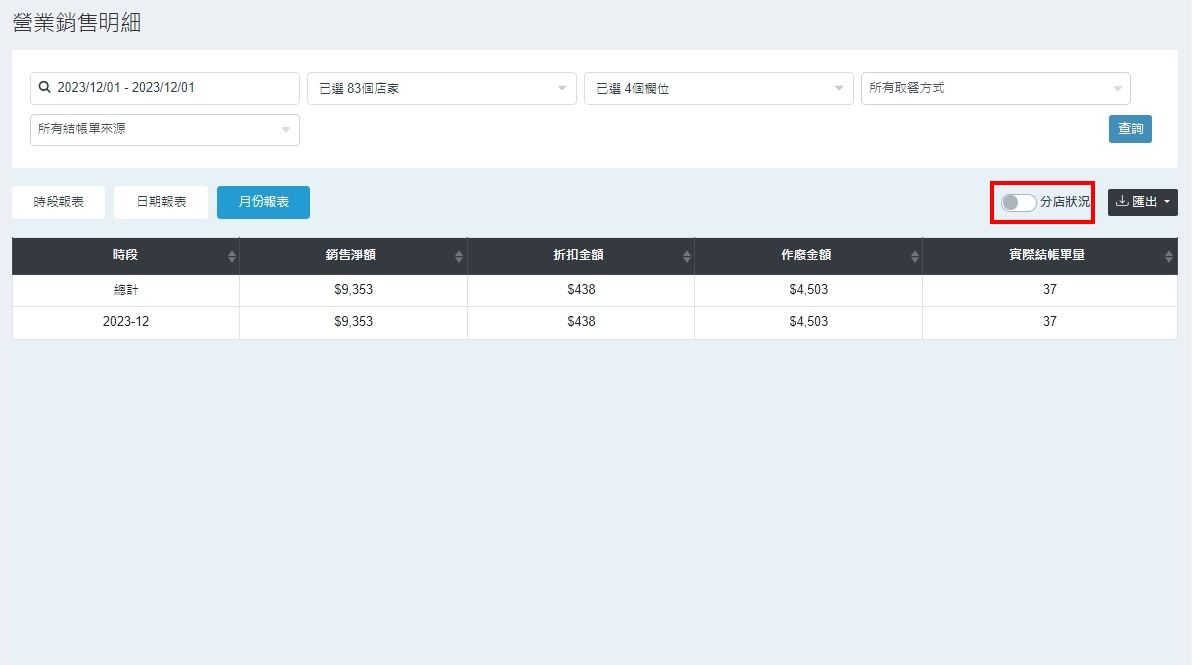Switch to the 日期報表 tab
Viewport: 1192px width, 665px height.
click(x=161, y=202)
